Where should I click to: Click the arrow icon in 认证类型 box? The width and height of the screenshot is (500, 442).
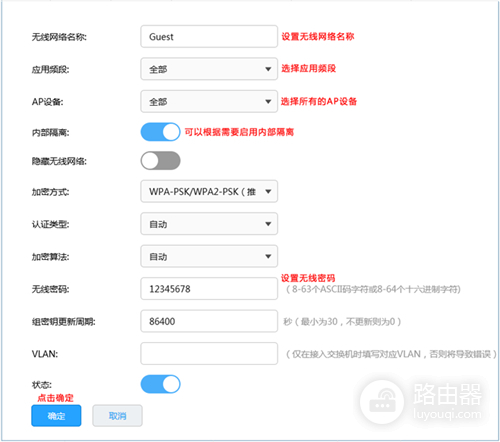(268, 224)
